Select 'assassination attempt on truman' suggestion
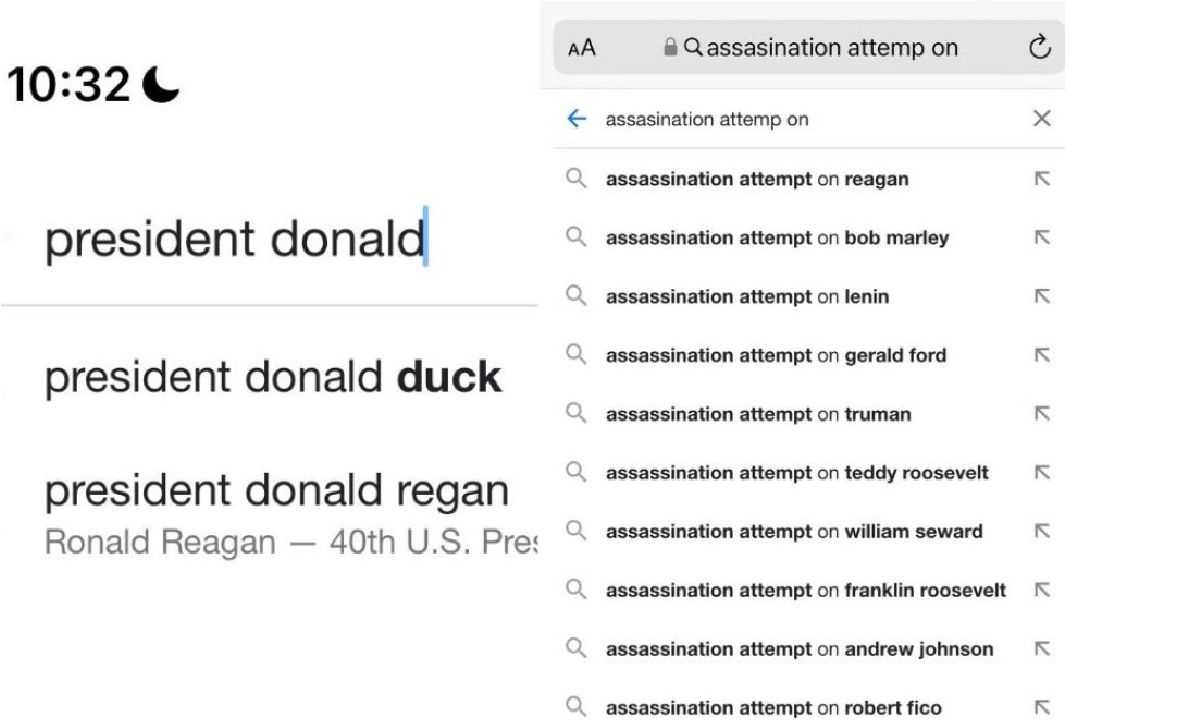Screen dimensions: 1200x722 pos(758,414)
